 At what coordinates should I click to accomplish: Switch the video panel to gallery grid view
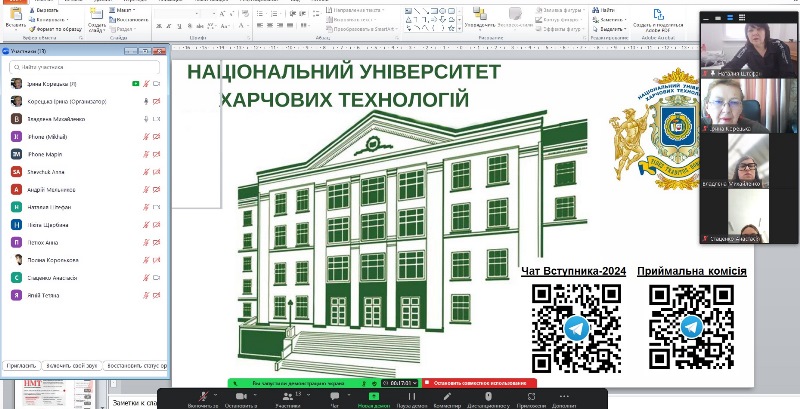click(742, 18)
